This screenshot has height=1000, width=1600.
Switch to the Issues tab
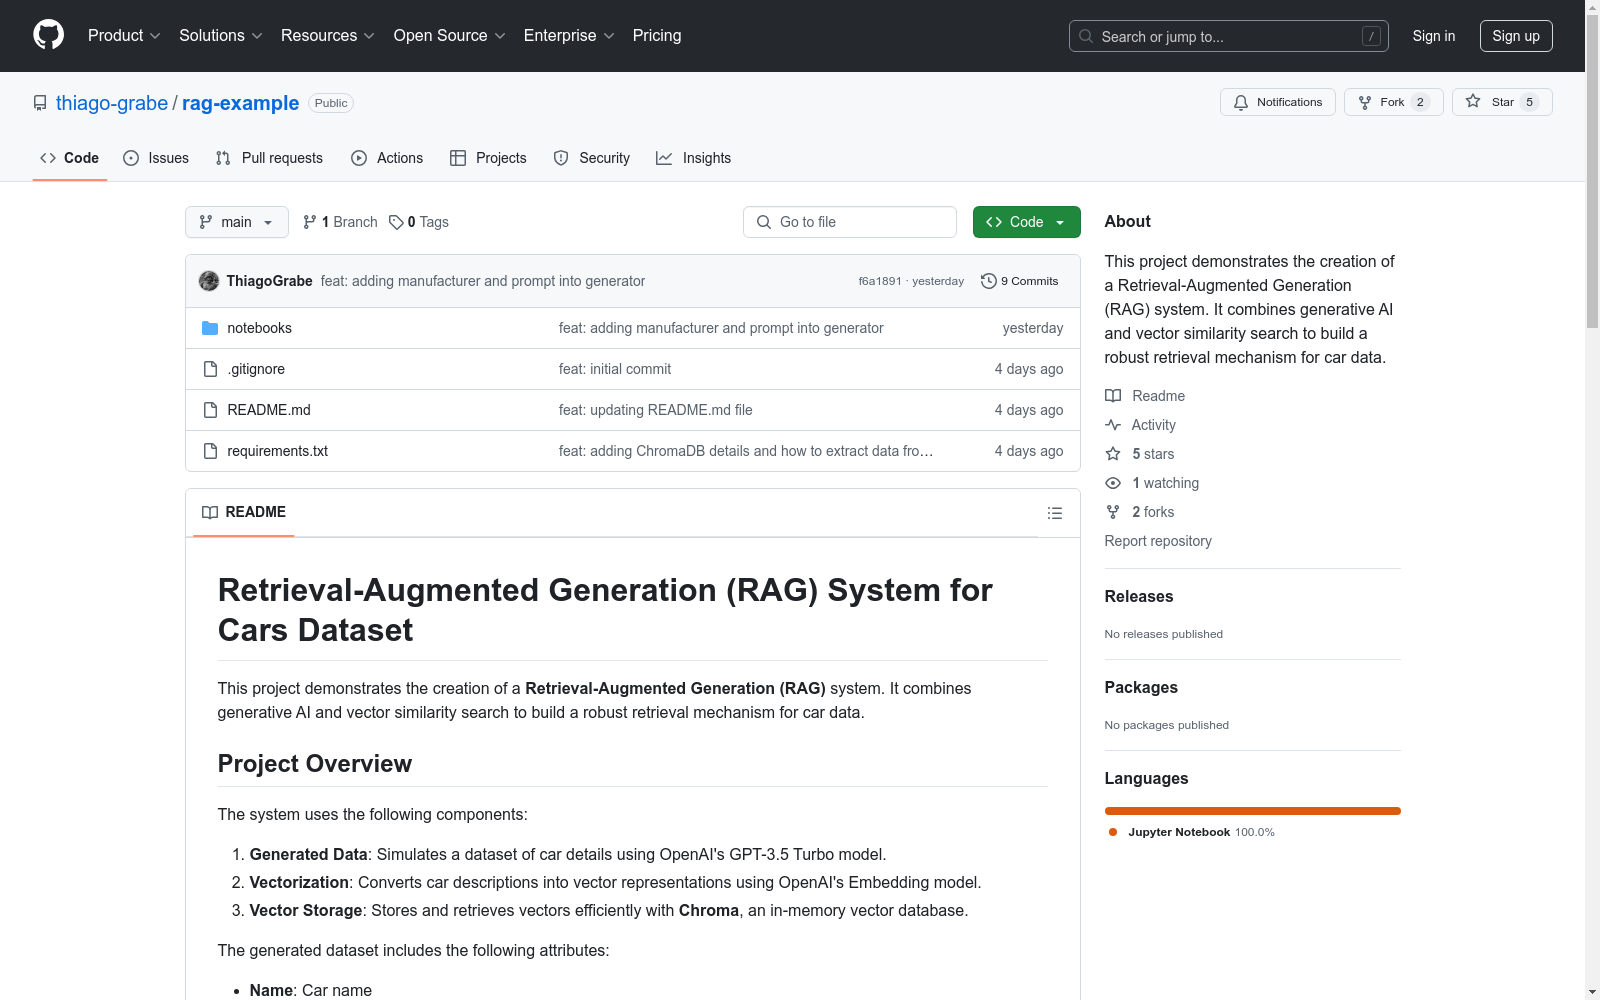pos(156,158)
